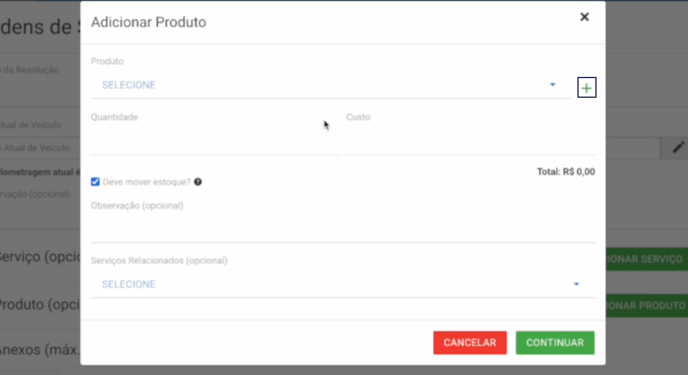Open the Produto SELECIONE dropdown

[x=331, y=85]
